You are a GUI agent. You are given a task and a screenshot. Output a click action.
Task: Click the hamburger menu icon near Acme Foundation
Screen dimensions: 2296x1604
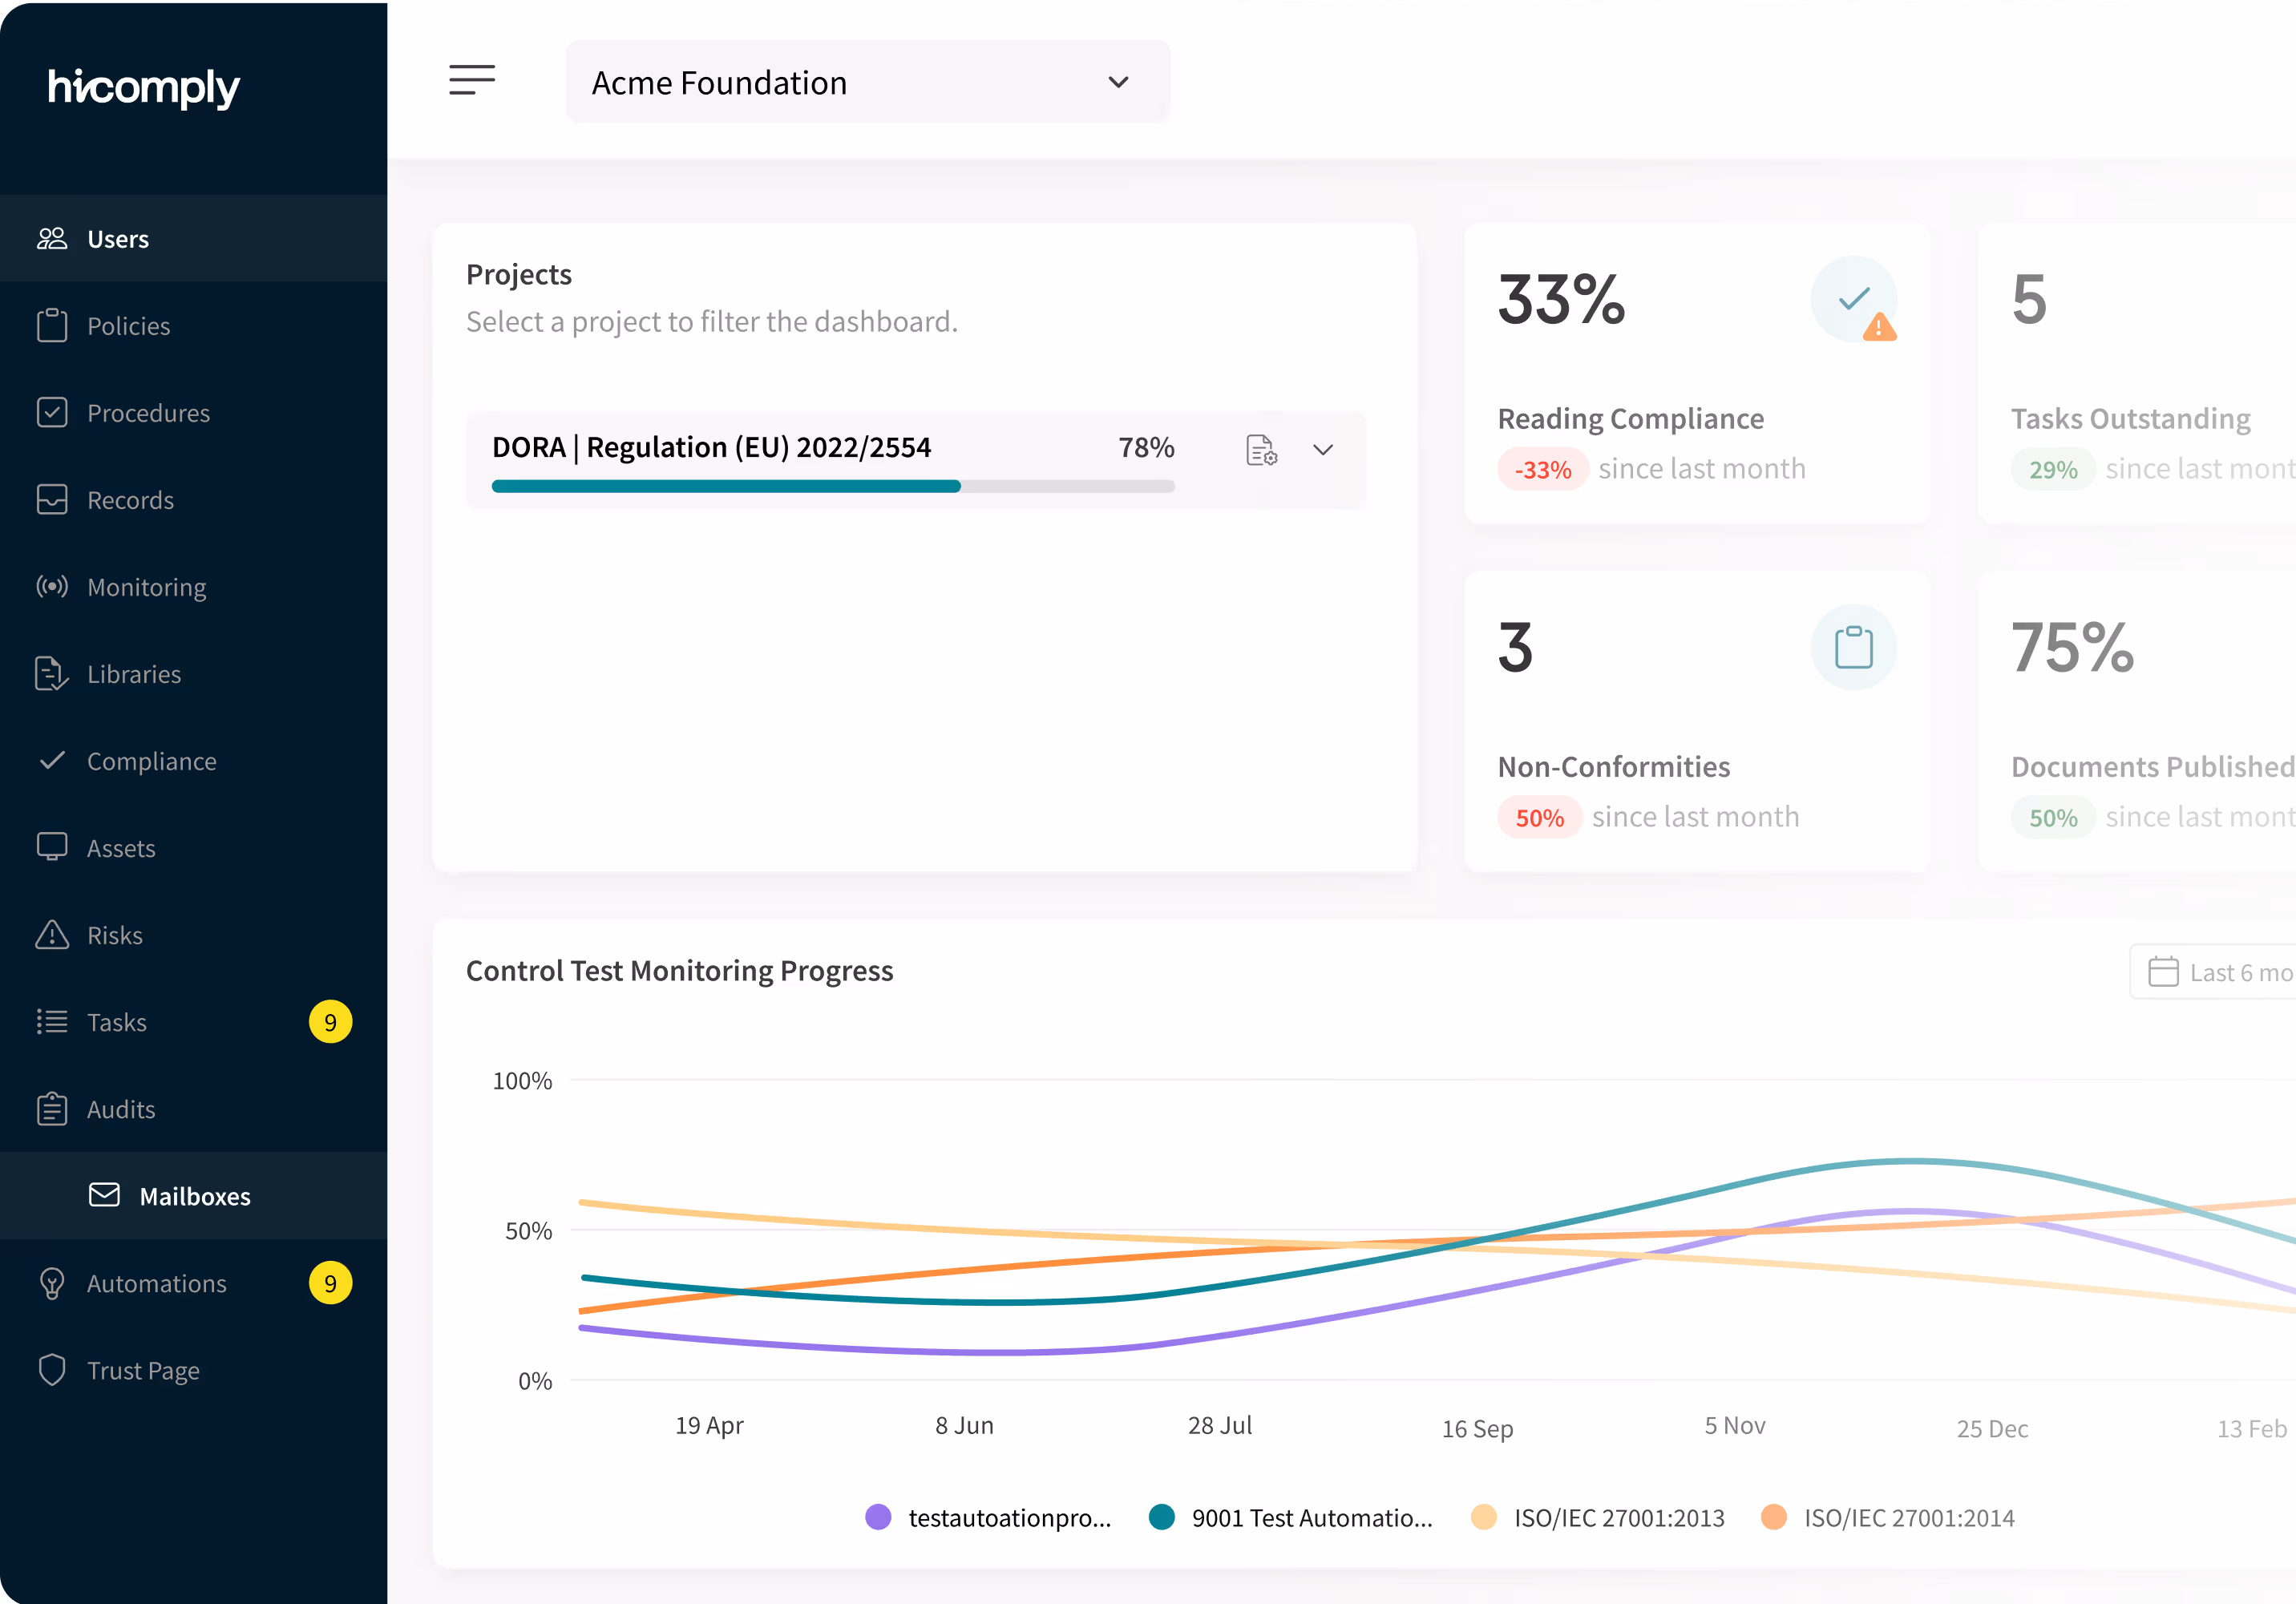[x=471, y=80]
